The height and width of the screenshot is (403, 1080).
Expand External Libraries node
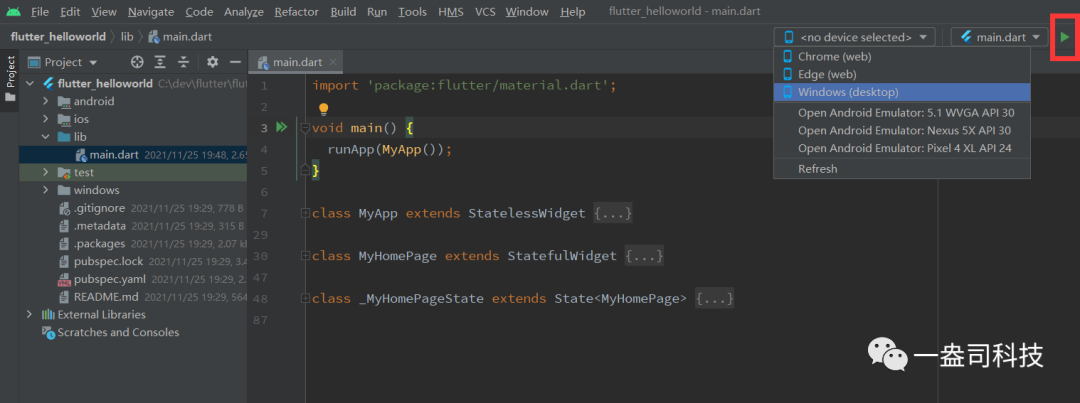(29, 314)
